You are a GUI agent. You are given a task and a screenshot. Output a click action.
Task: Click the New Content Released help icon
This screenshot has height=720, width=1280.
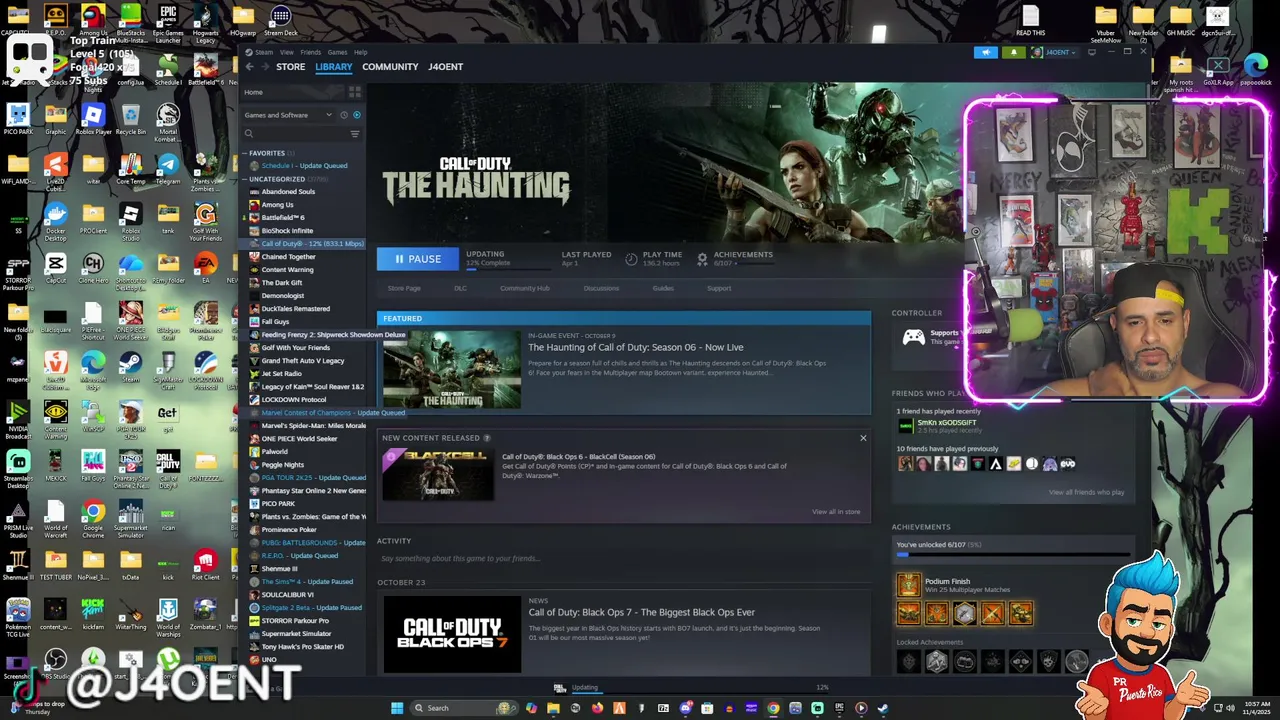487,438
